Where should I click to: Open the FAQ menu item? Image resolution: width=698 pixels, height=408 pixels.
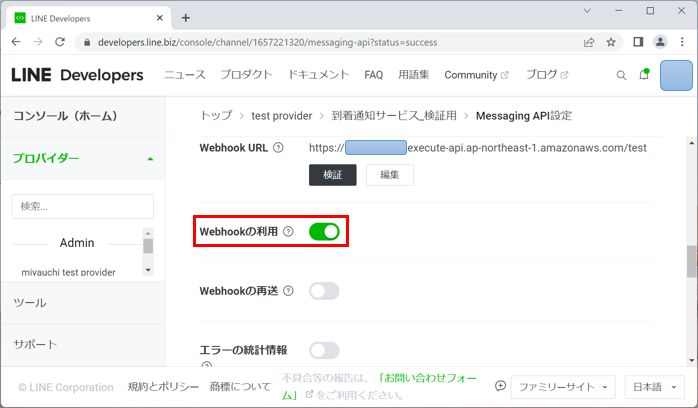click(373, 75)
